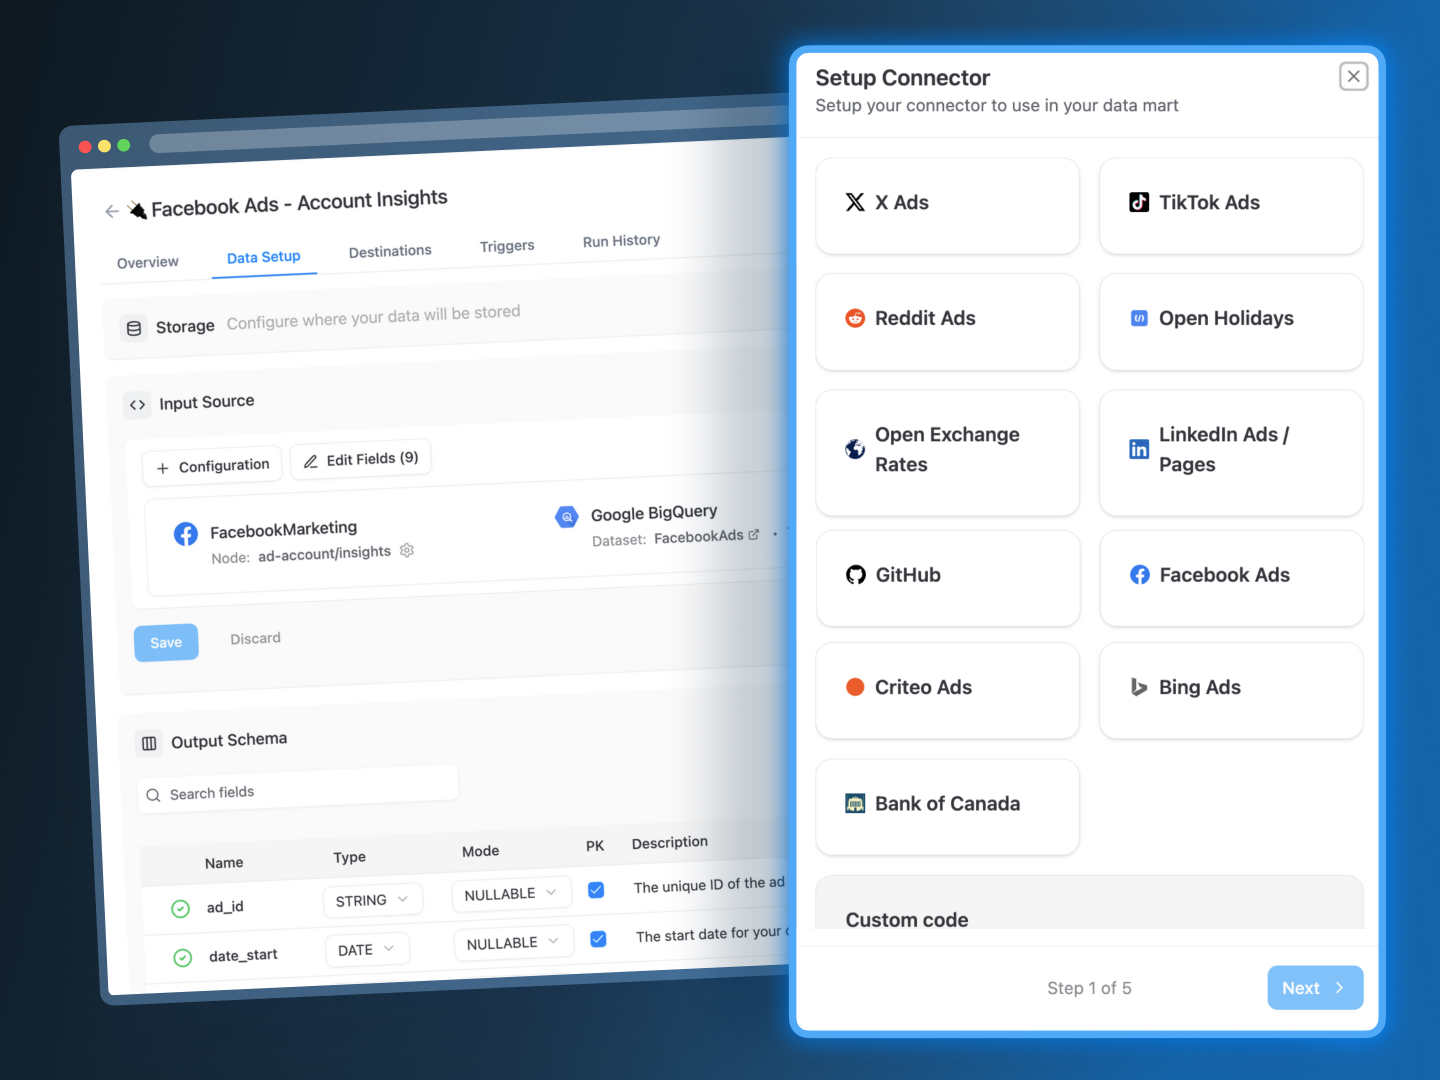Click the Facebook logo on the Facebook Ads card
This screenshot has height=1080, width=1440.
click(x=1140, y=575)
